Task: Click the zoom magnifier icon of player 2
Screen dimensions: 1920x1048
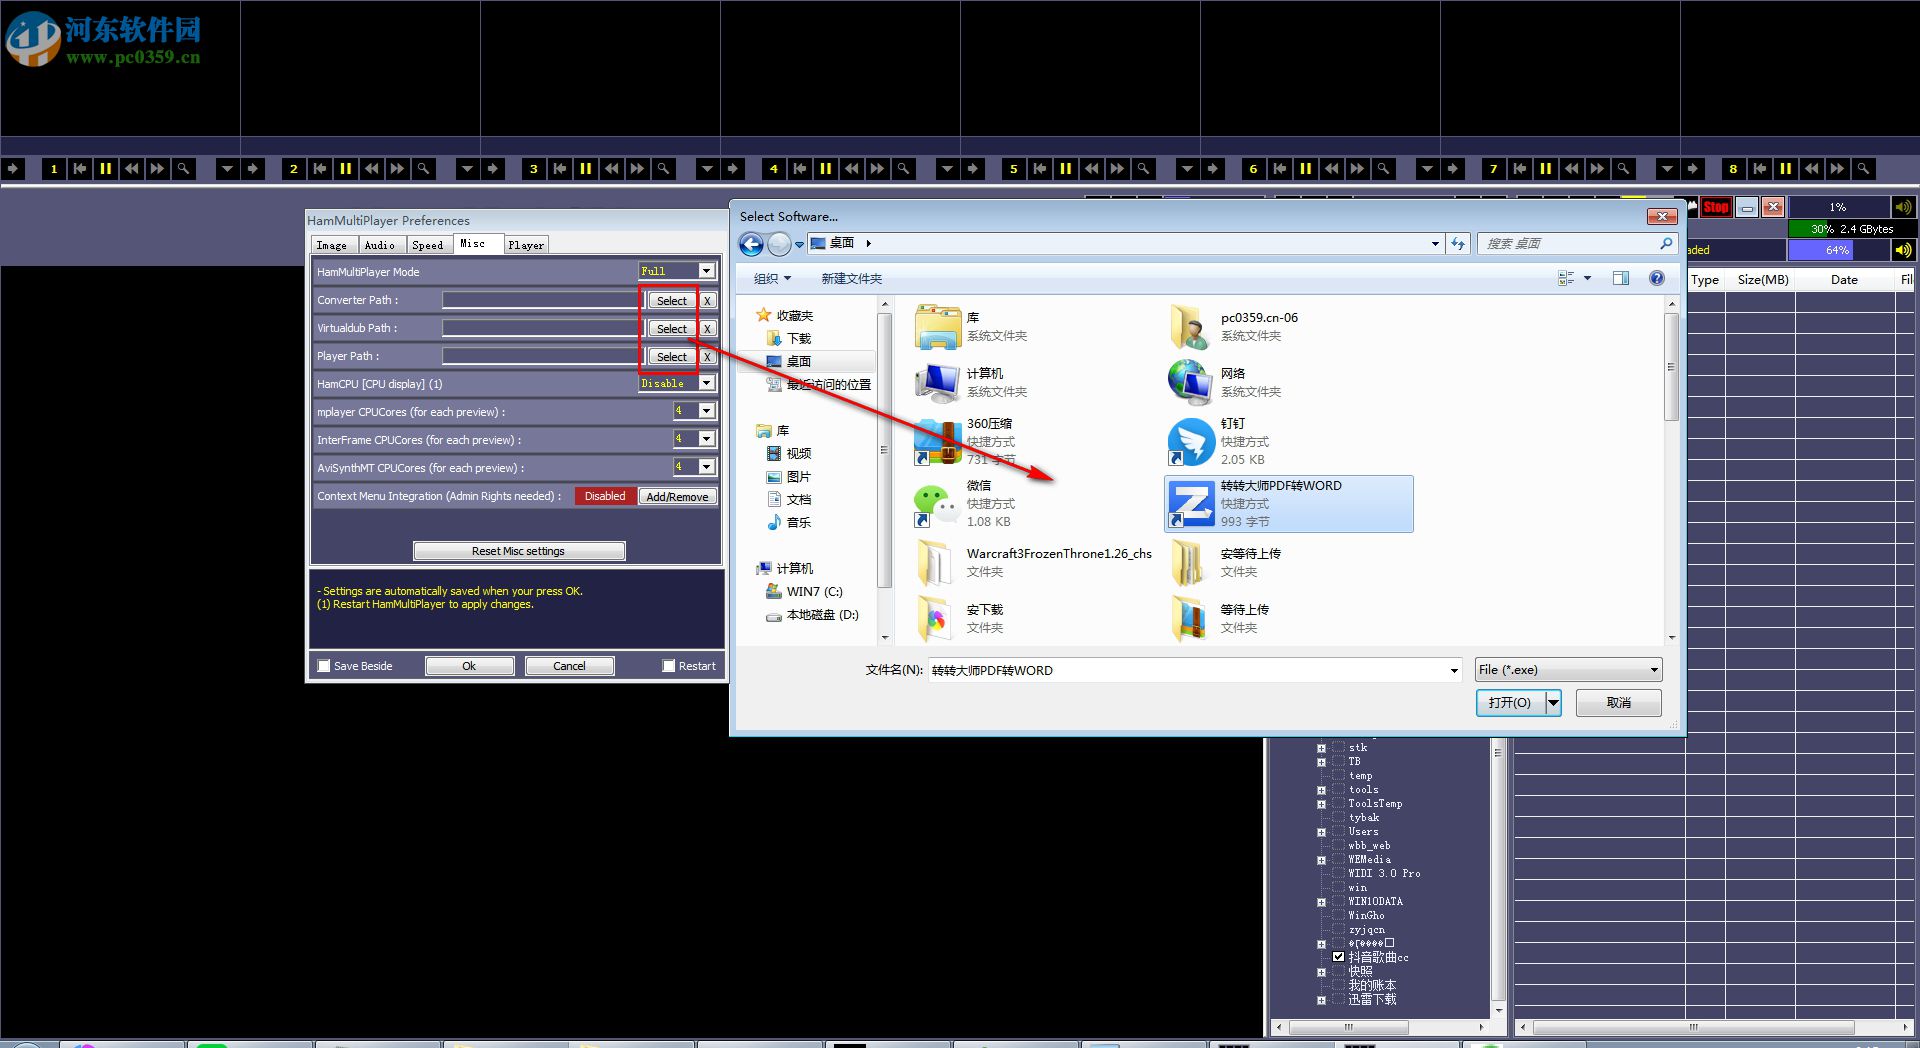Action: (424, 169)
